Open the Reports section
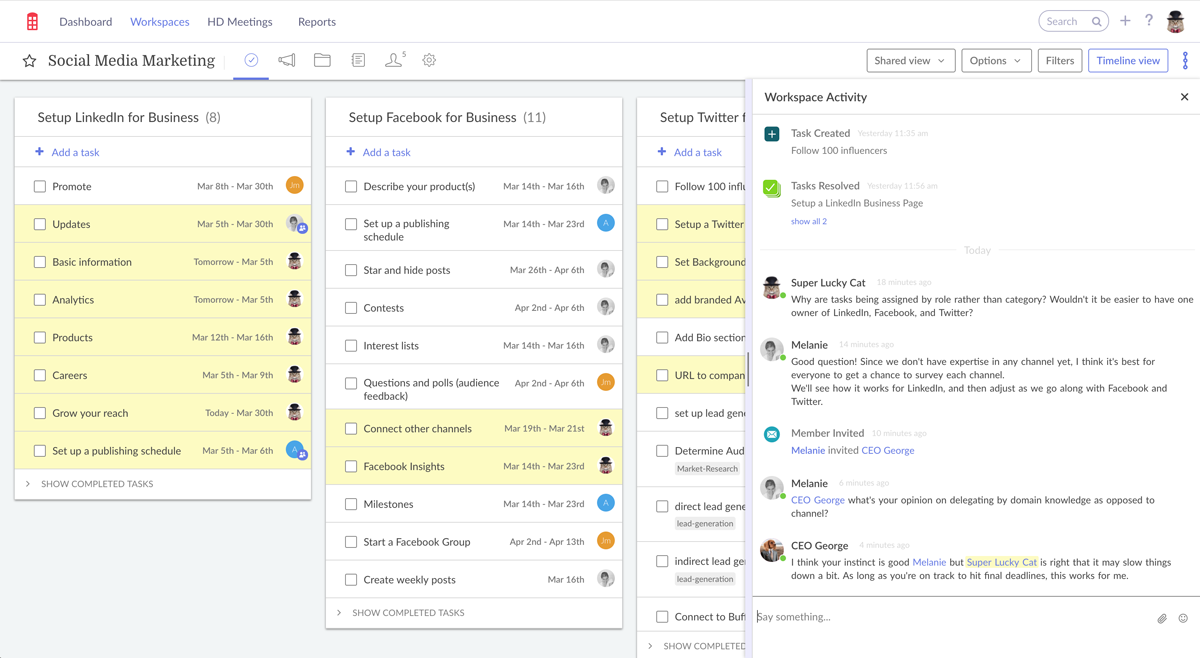Screen dimensions: 1200x658 pos(316,21)
